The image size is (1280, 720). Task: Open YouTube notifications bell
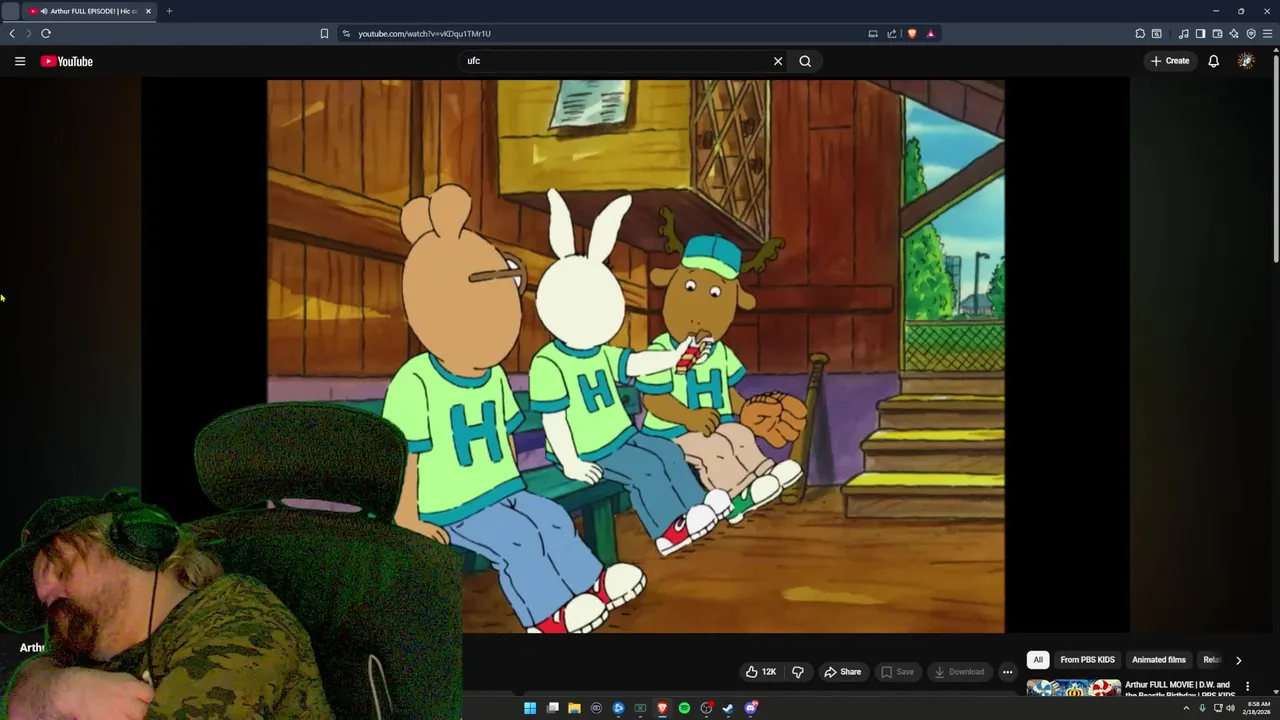[1213, 61]
